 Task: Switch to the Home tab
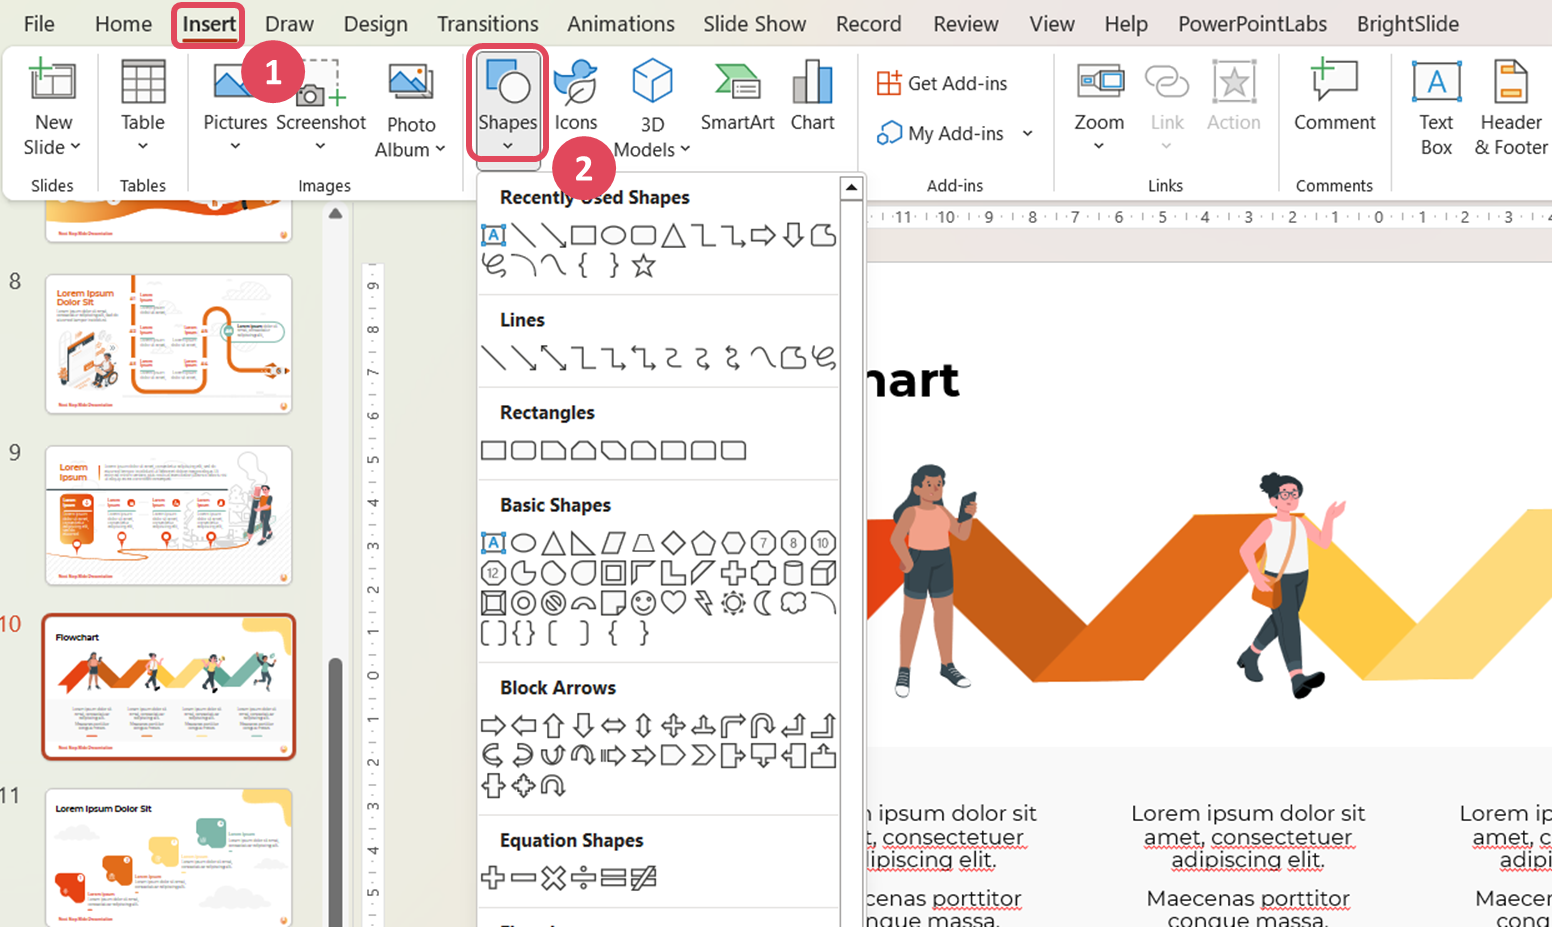pos(123,24)
